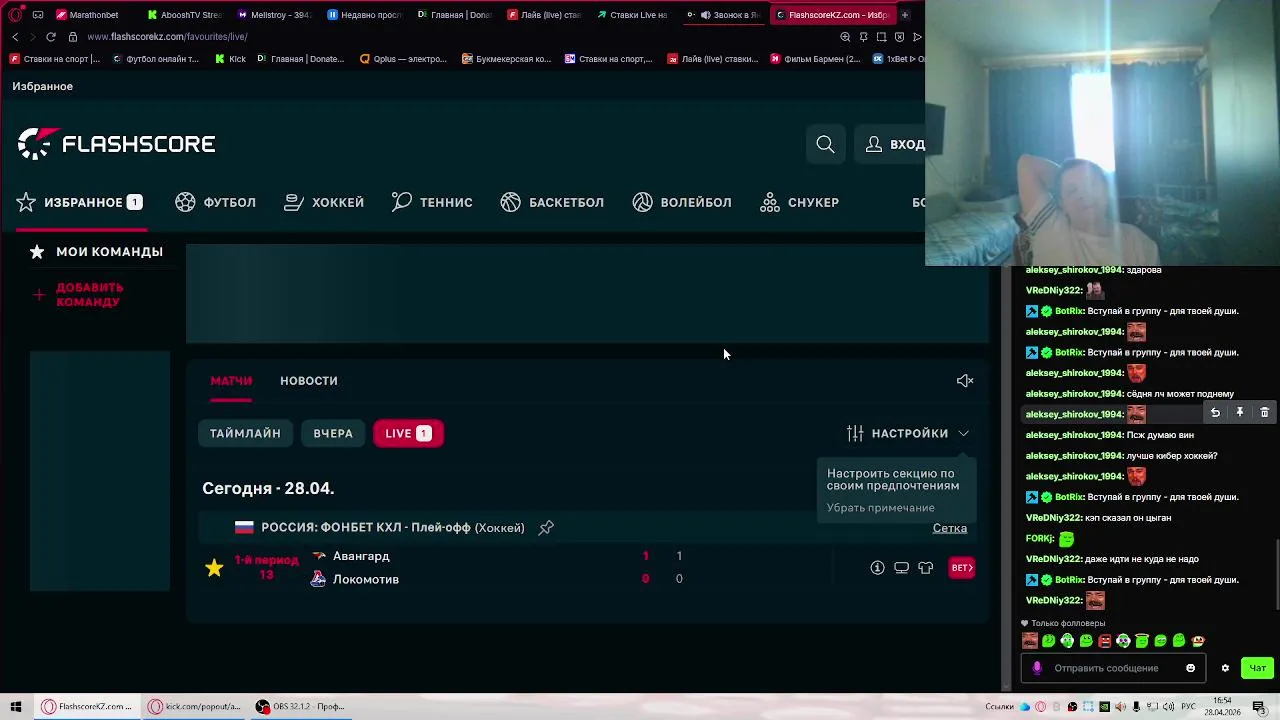Open chat settings gear icon
1280x720 pixels.
(x=1225, y=668)
